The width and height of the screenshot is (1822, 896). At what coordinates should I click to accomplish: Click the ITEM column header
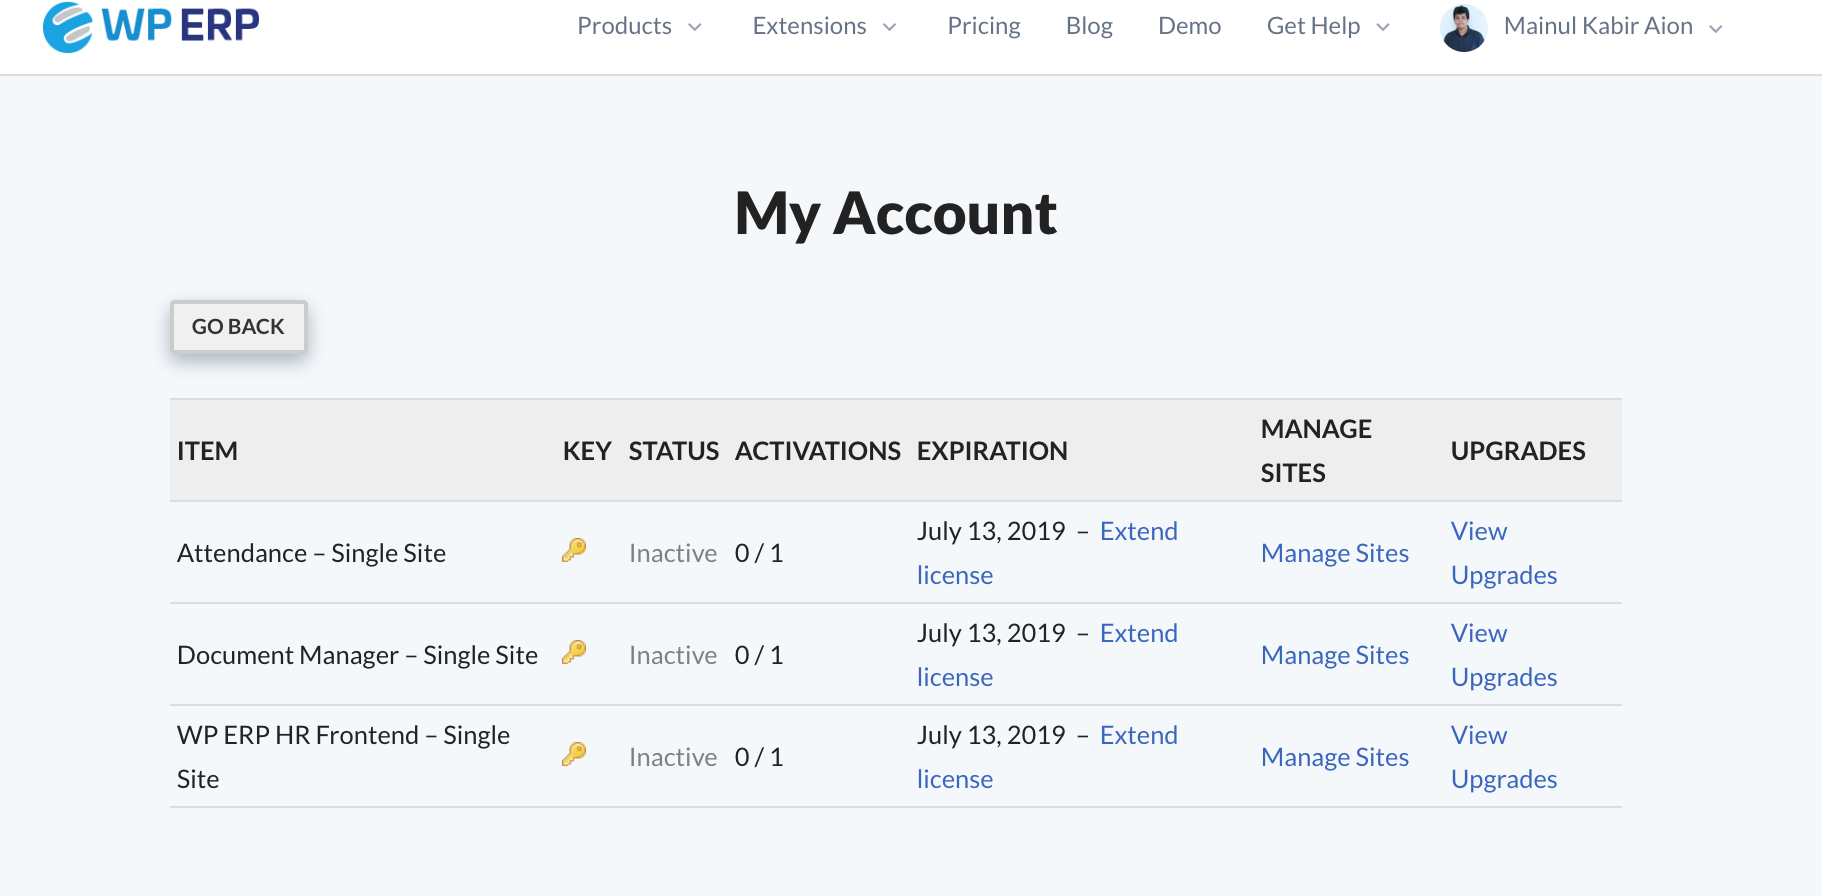(x=207, y=451)
